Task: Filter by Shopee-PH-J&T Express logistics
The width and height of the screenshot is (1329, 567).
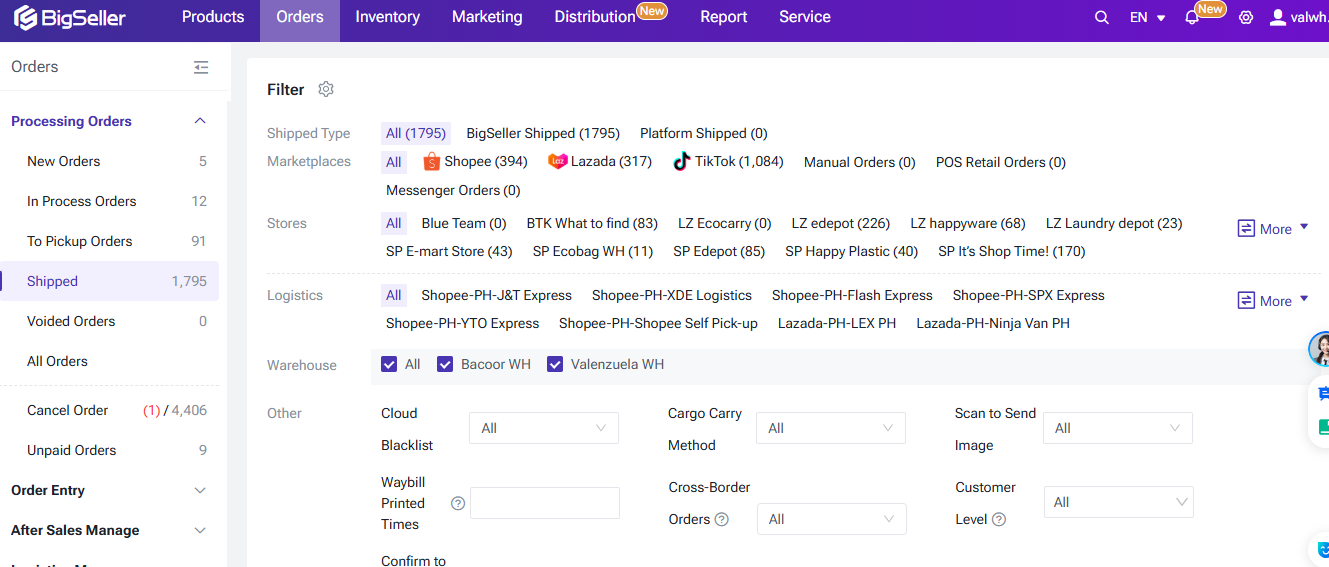Action: pos(497,295)
